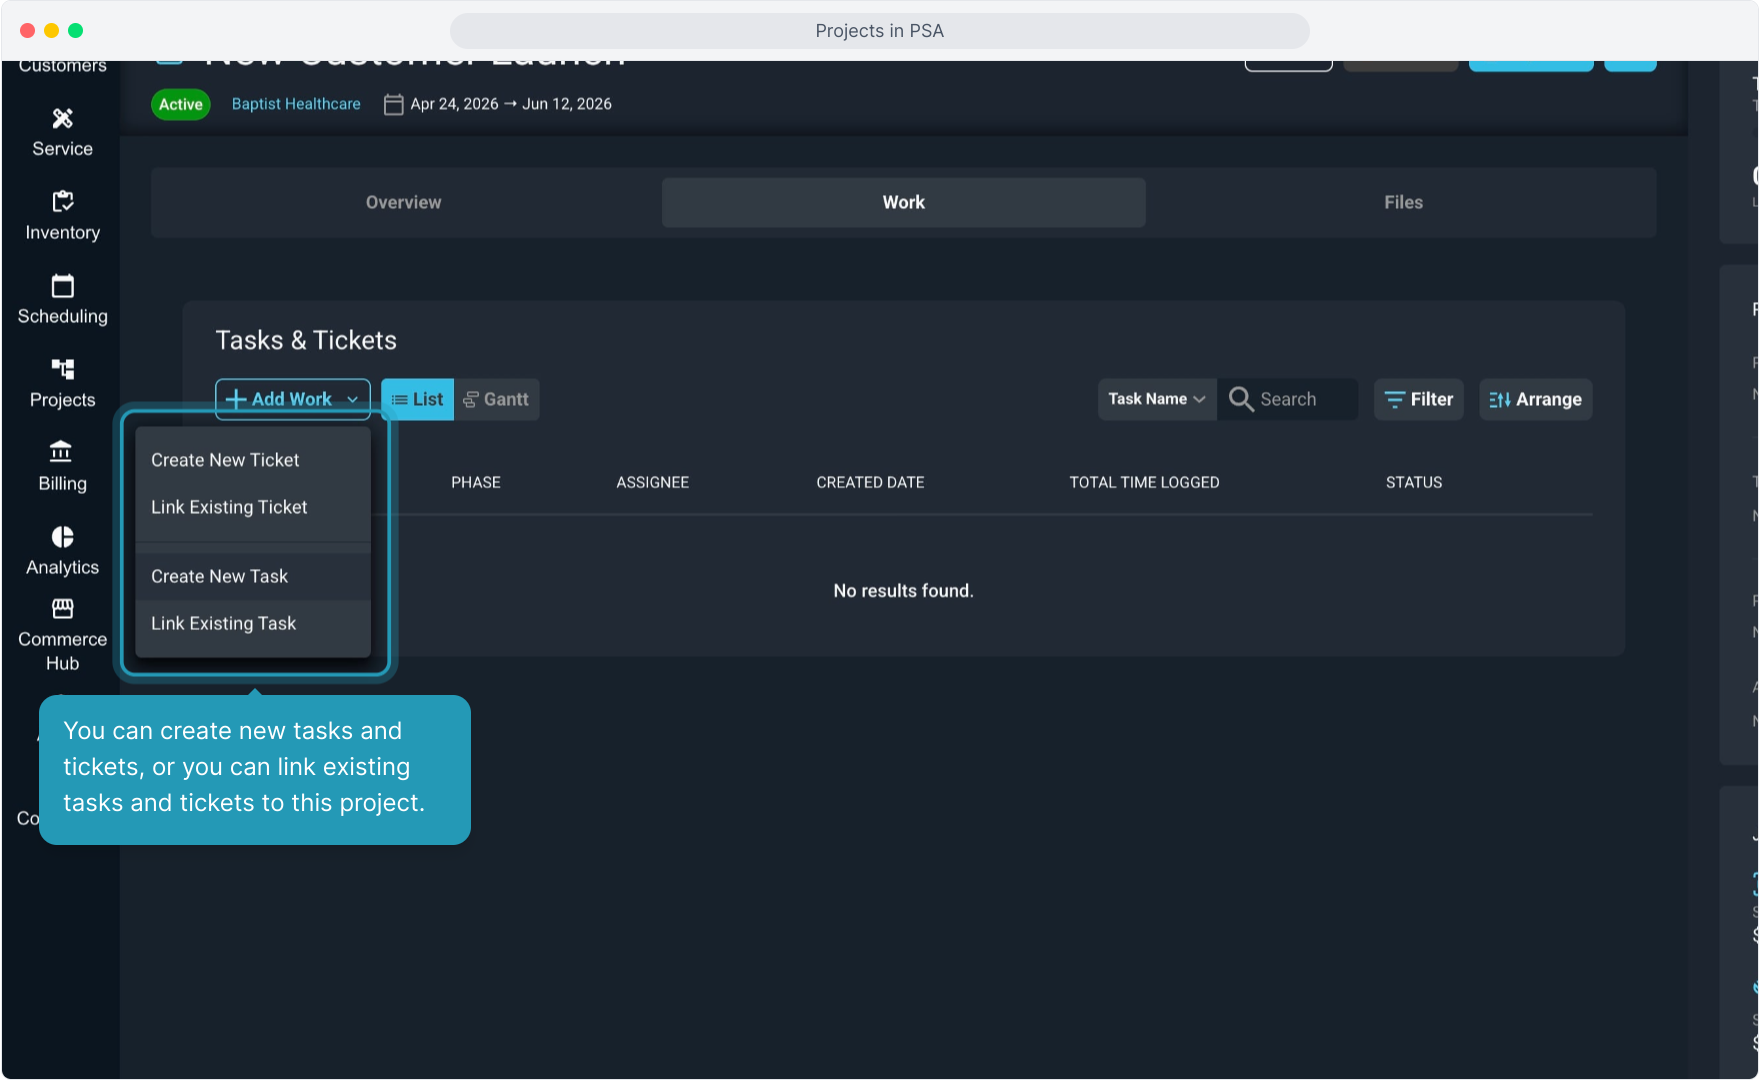Click the Total Time Logged column header
This screenshot has height=1080, width=1760.
pos(1145,482)
